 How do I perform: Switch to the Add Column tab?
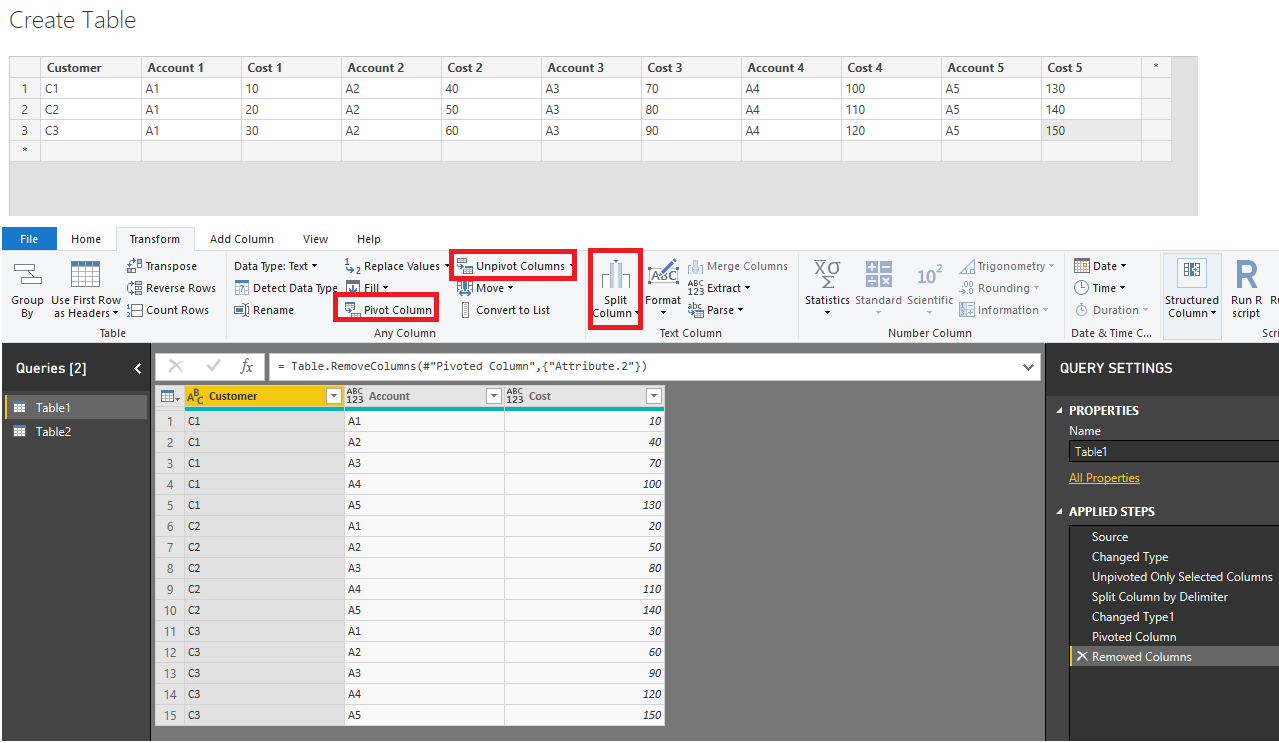coord(241,239)
